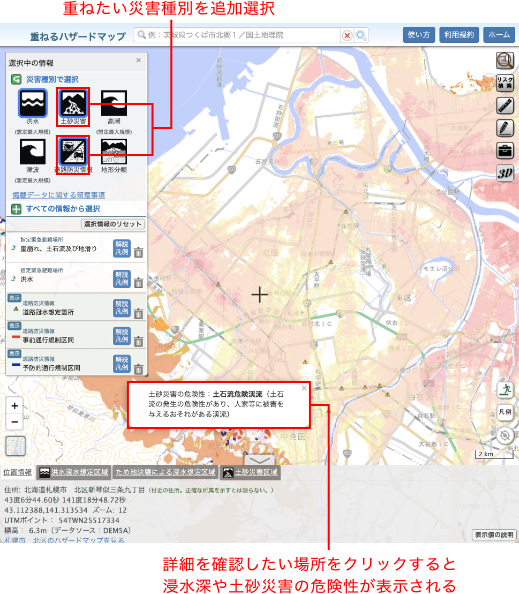
Task: Open the 使い方 usage guide
Action: [418, 35]
